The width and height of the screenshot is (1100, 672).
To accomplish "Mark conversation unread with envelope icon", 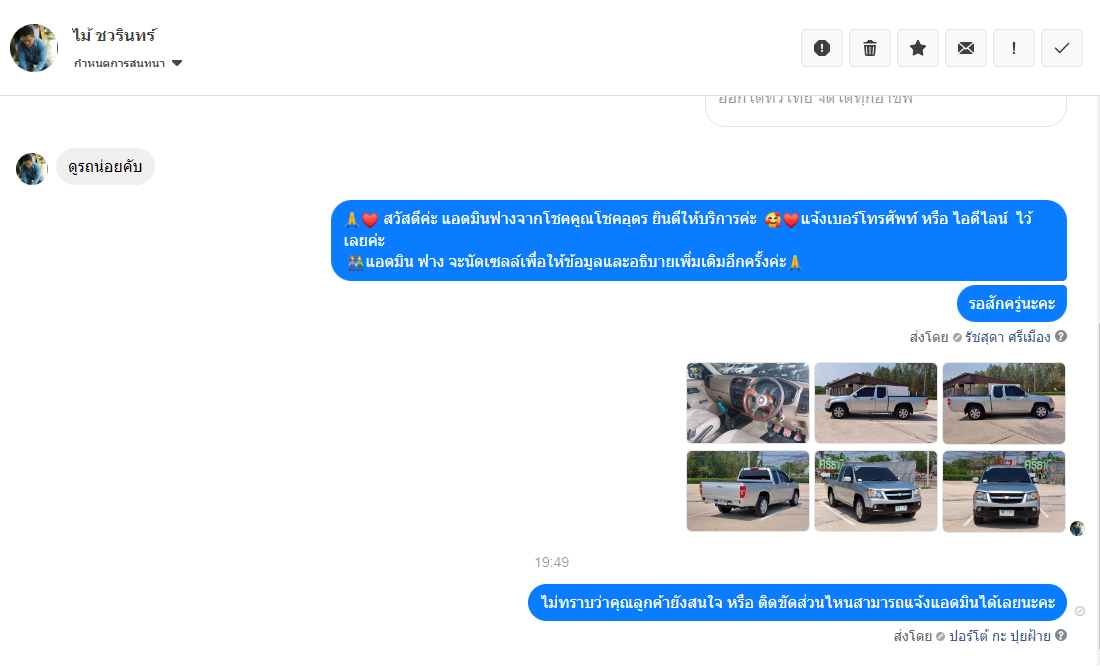I will pos(966,48).
